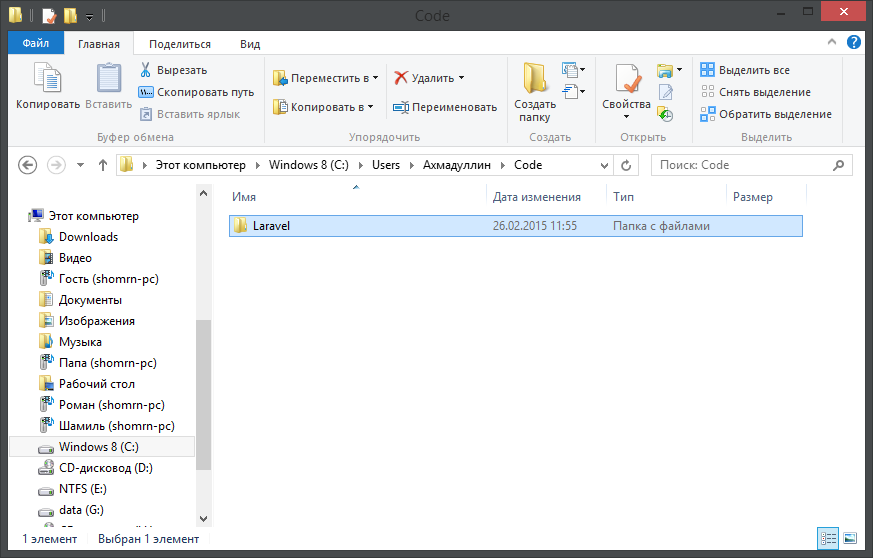Open the New item dropdown in Создать group
Image resolution: width=873 pixels, height=558 pixels.
tap(573, 70)
